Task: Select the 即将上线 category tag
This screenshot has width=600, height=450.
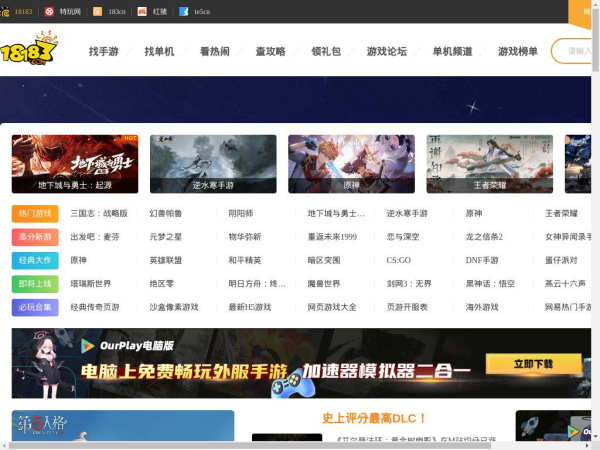Action: (35, 284)
